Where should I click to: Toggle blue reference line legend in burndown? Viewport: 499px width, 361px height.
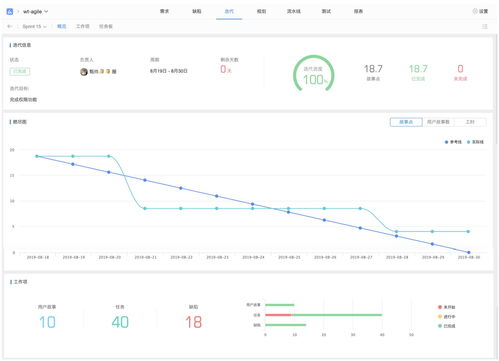point(453,142)
